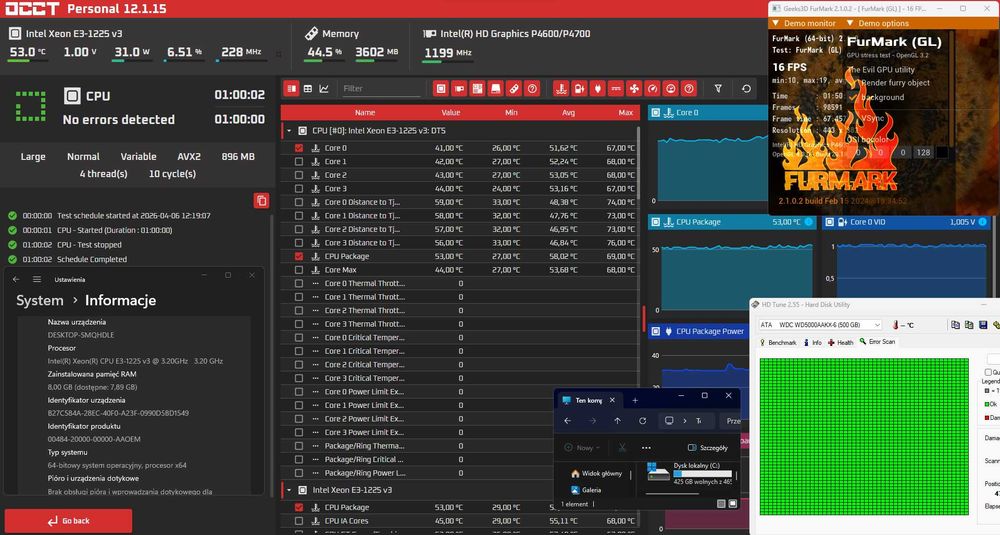Open the Explorer Nowy dropdown
Viewport: 1000px width, 535px height.
coord(582,448)
